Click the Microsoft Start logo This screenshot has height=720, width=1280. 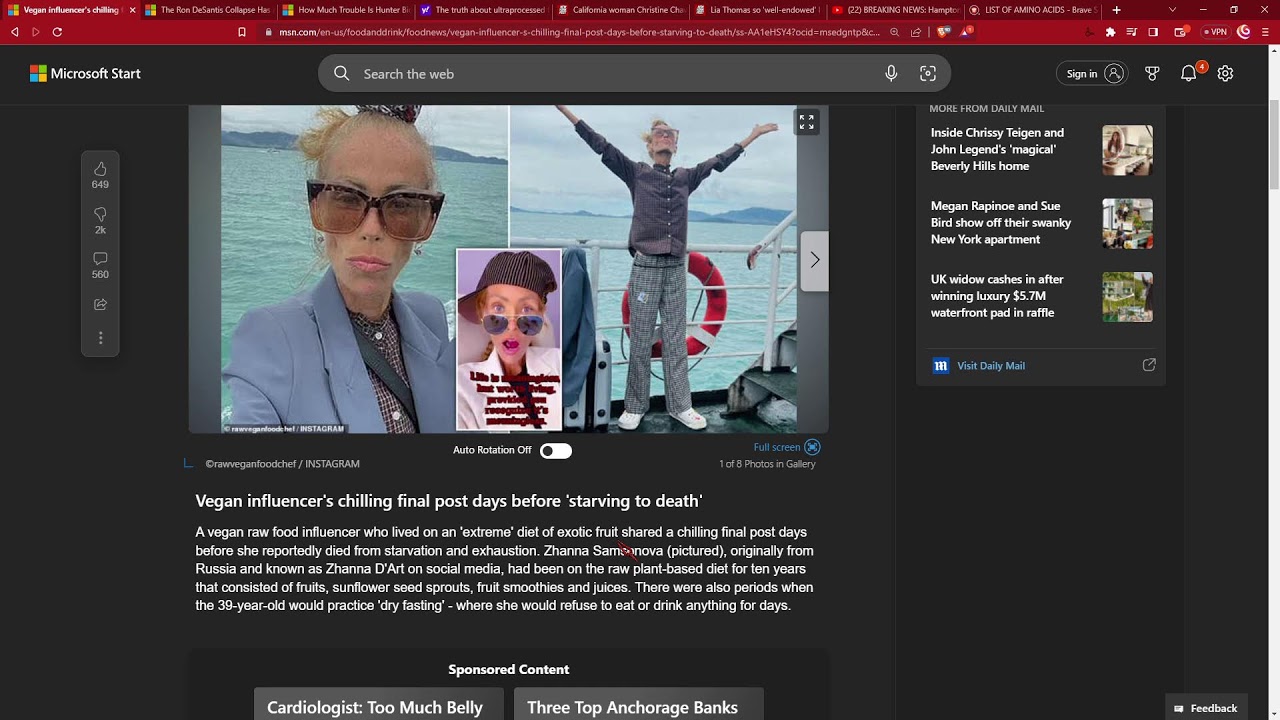click(85, 73)
